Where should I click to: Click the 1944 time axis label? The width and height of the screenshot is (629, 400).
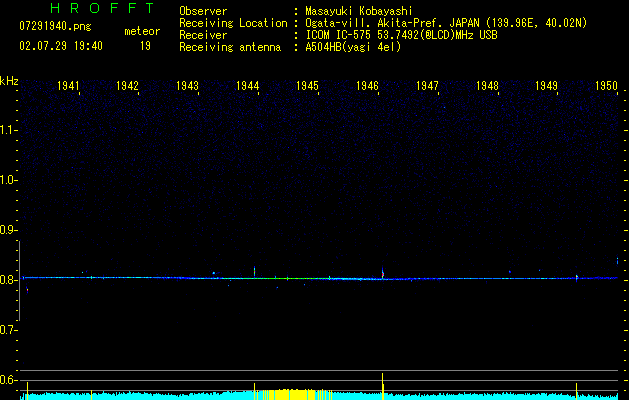coord(248,85)
